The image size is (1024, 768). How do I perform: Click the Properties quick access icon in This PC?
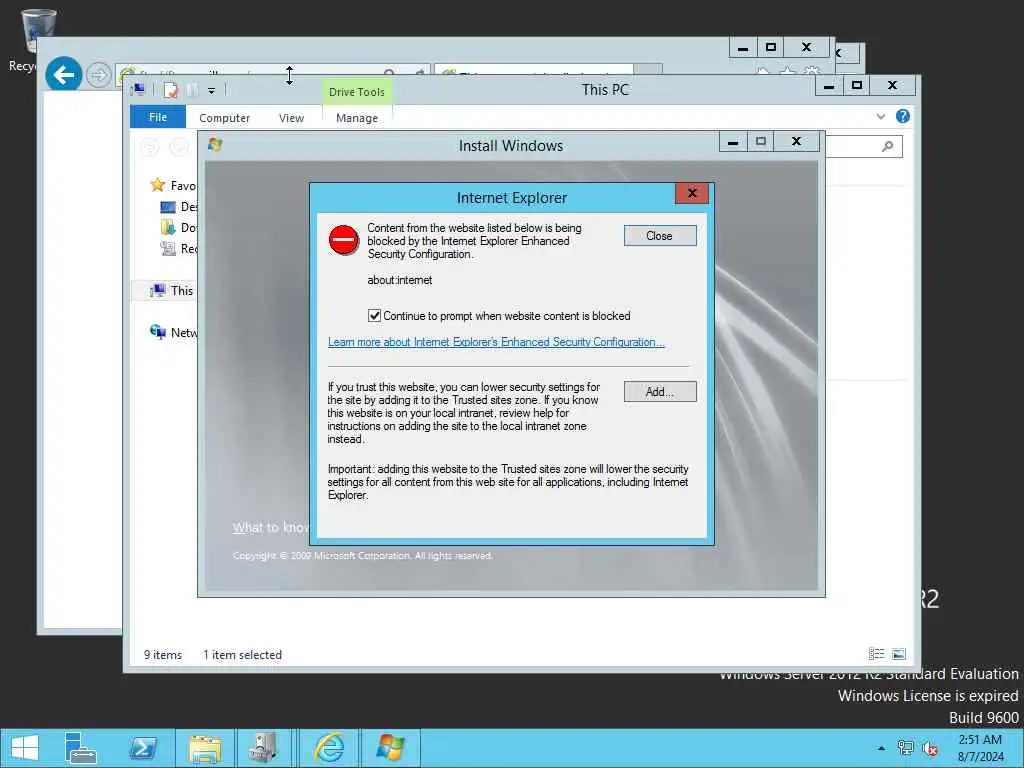tap(170, 90)
